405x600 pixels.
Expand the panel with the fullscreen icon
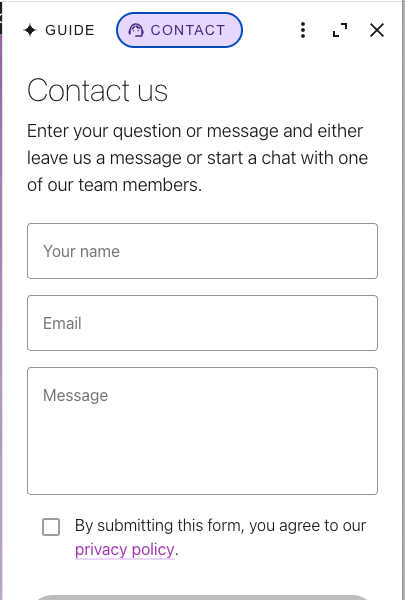tap(340, 30)
